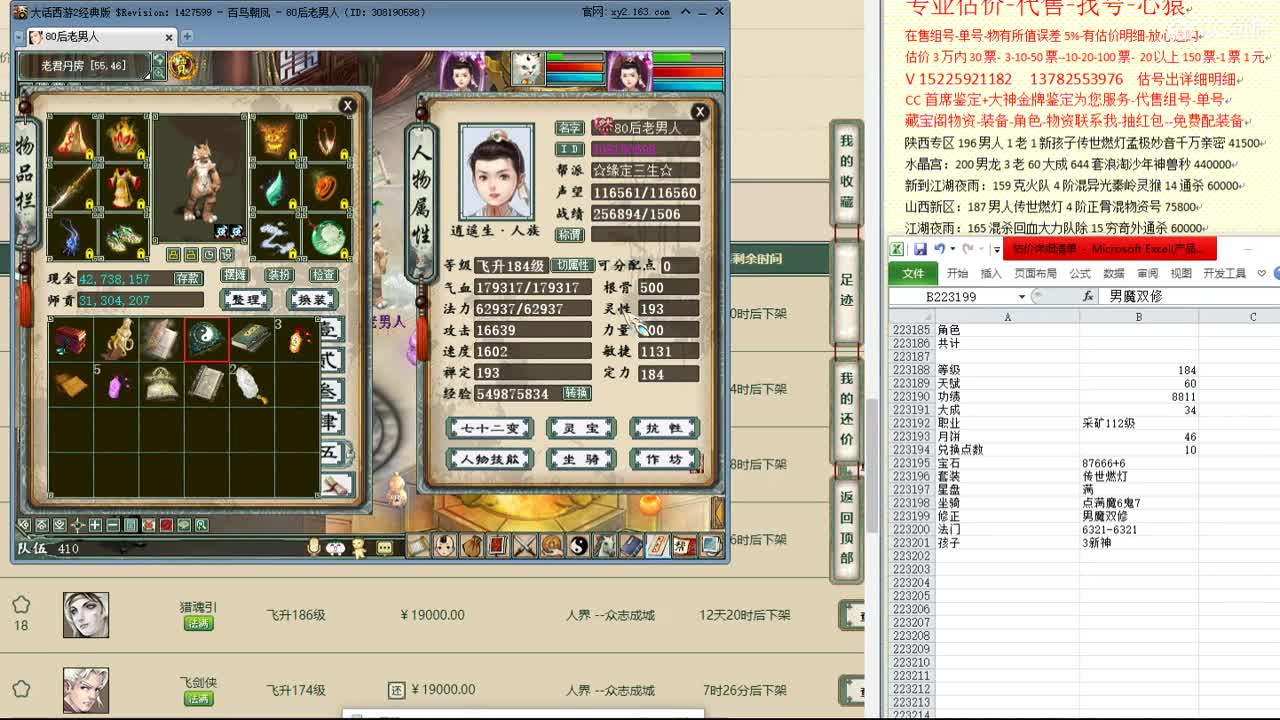Click the red treasure chest inventory item
Image resolution: width=1280 pixels, height=720 pixels.
point(71,341)
